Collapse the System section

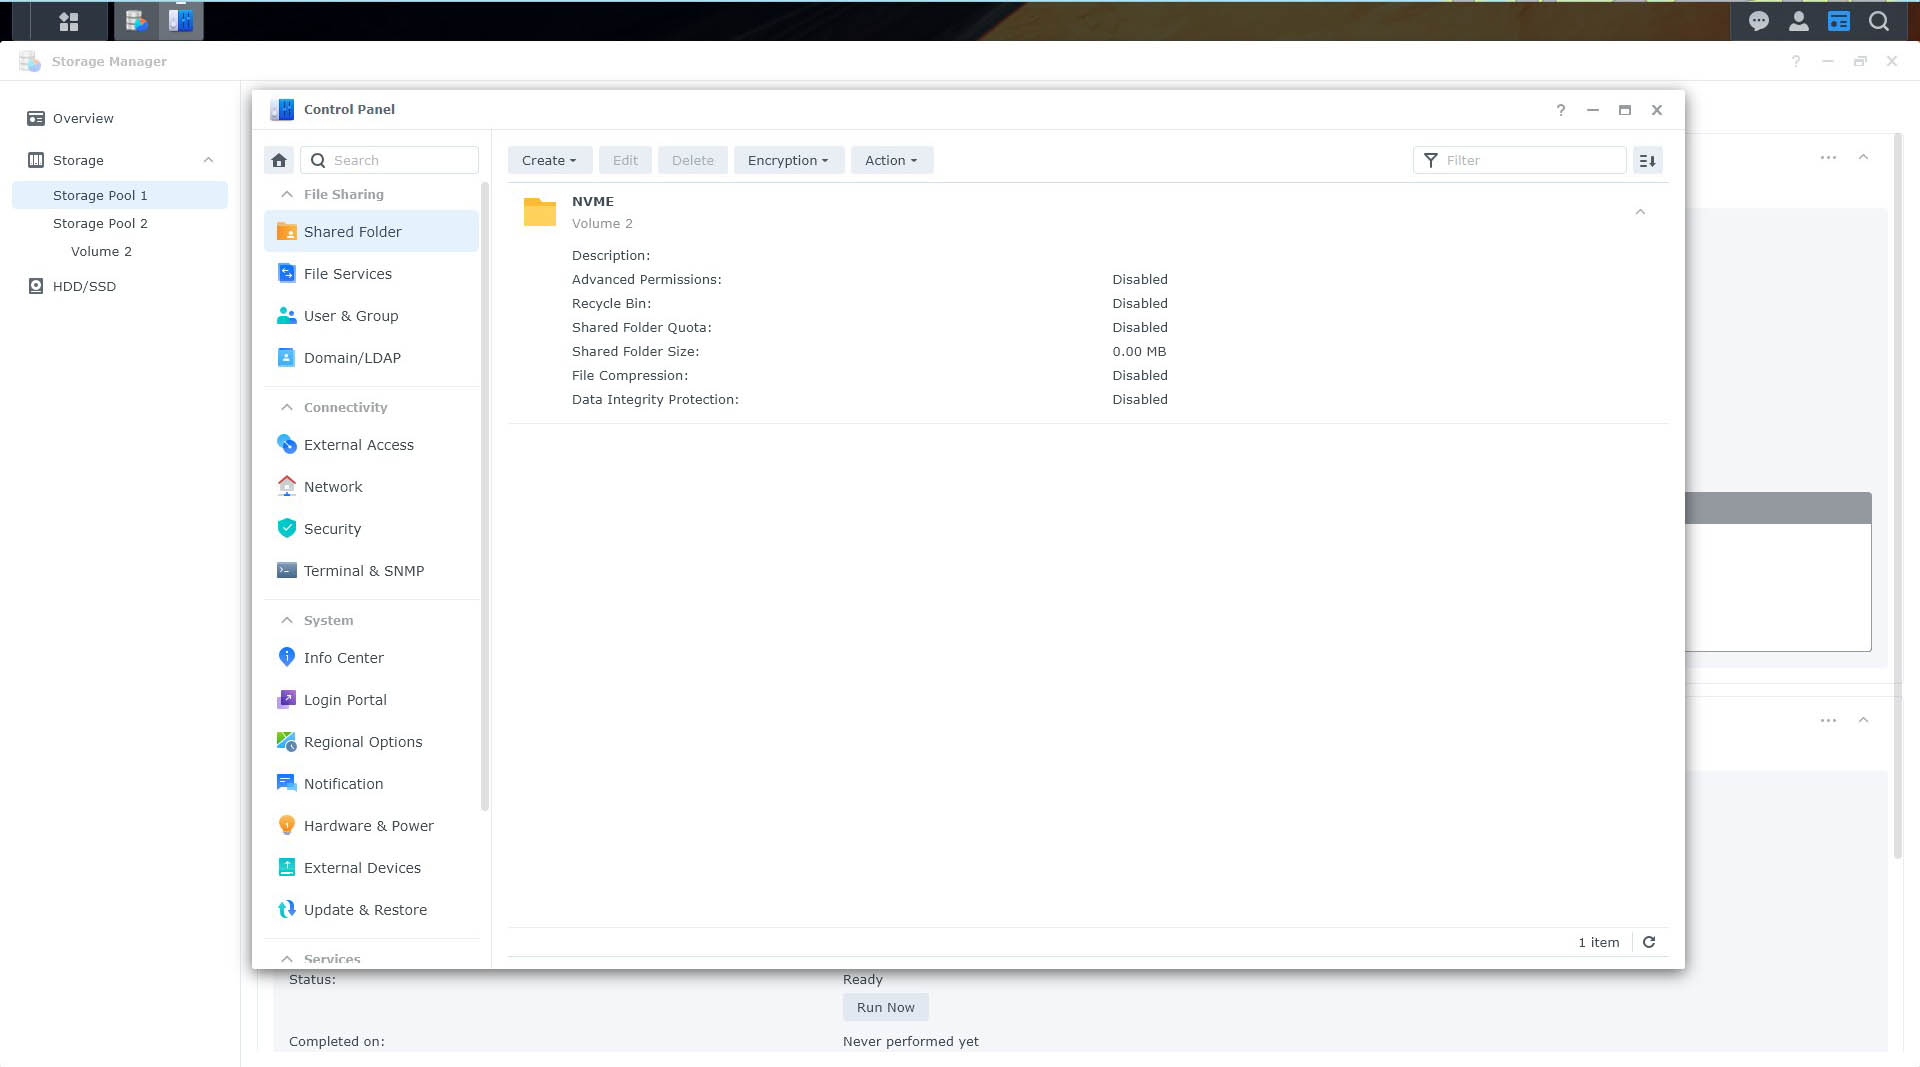pos(287,620)
